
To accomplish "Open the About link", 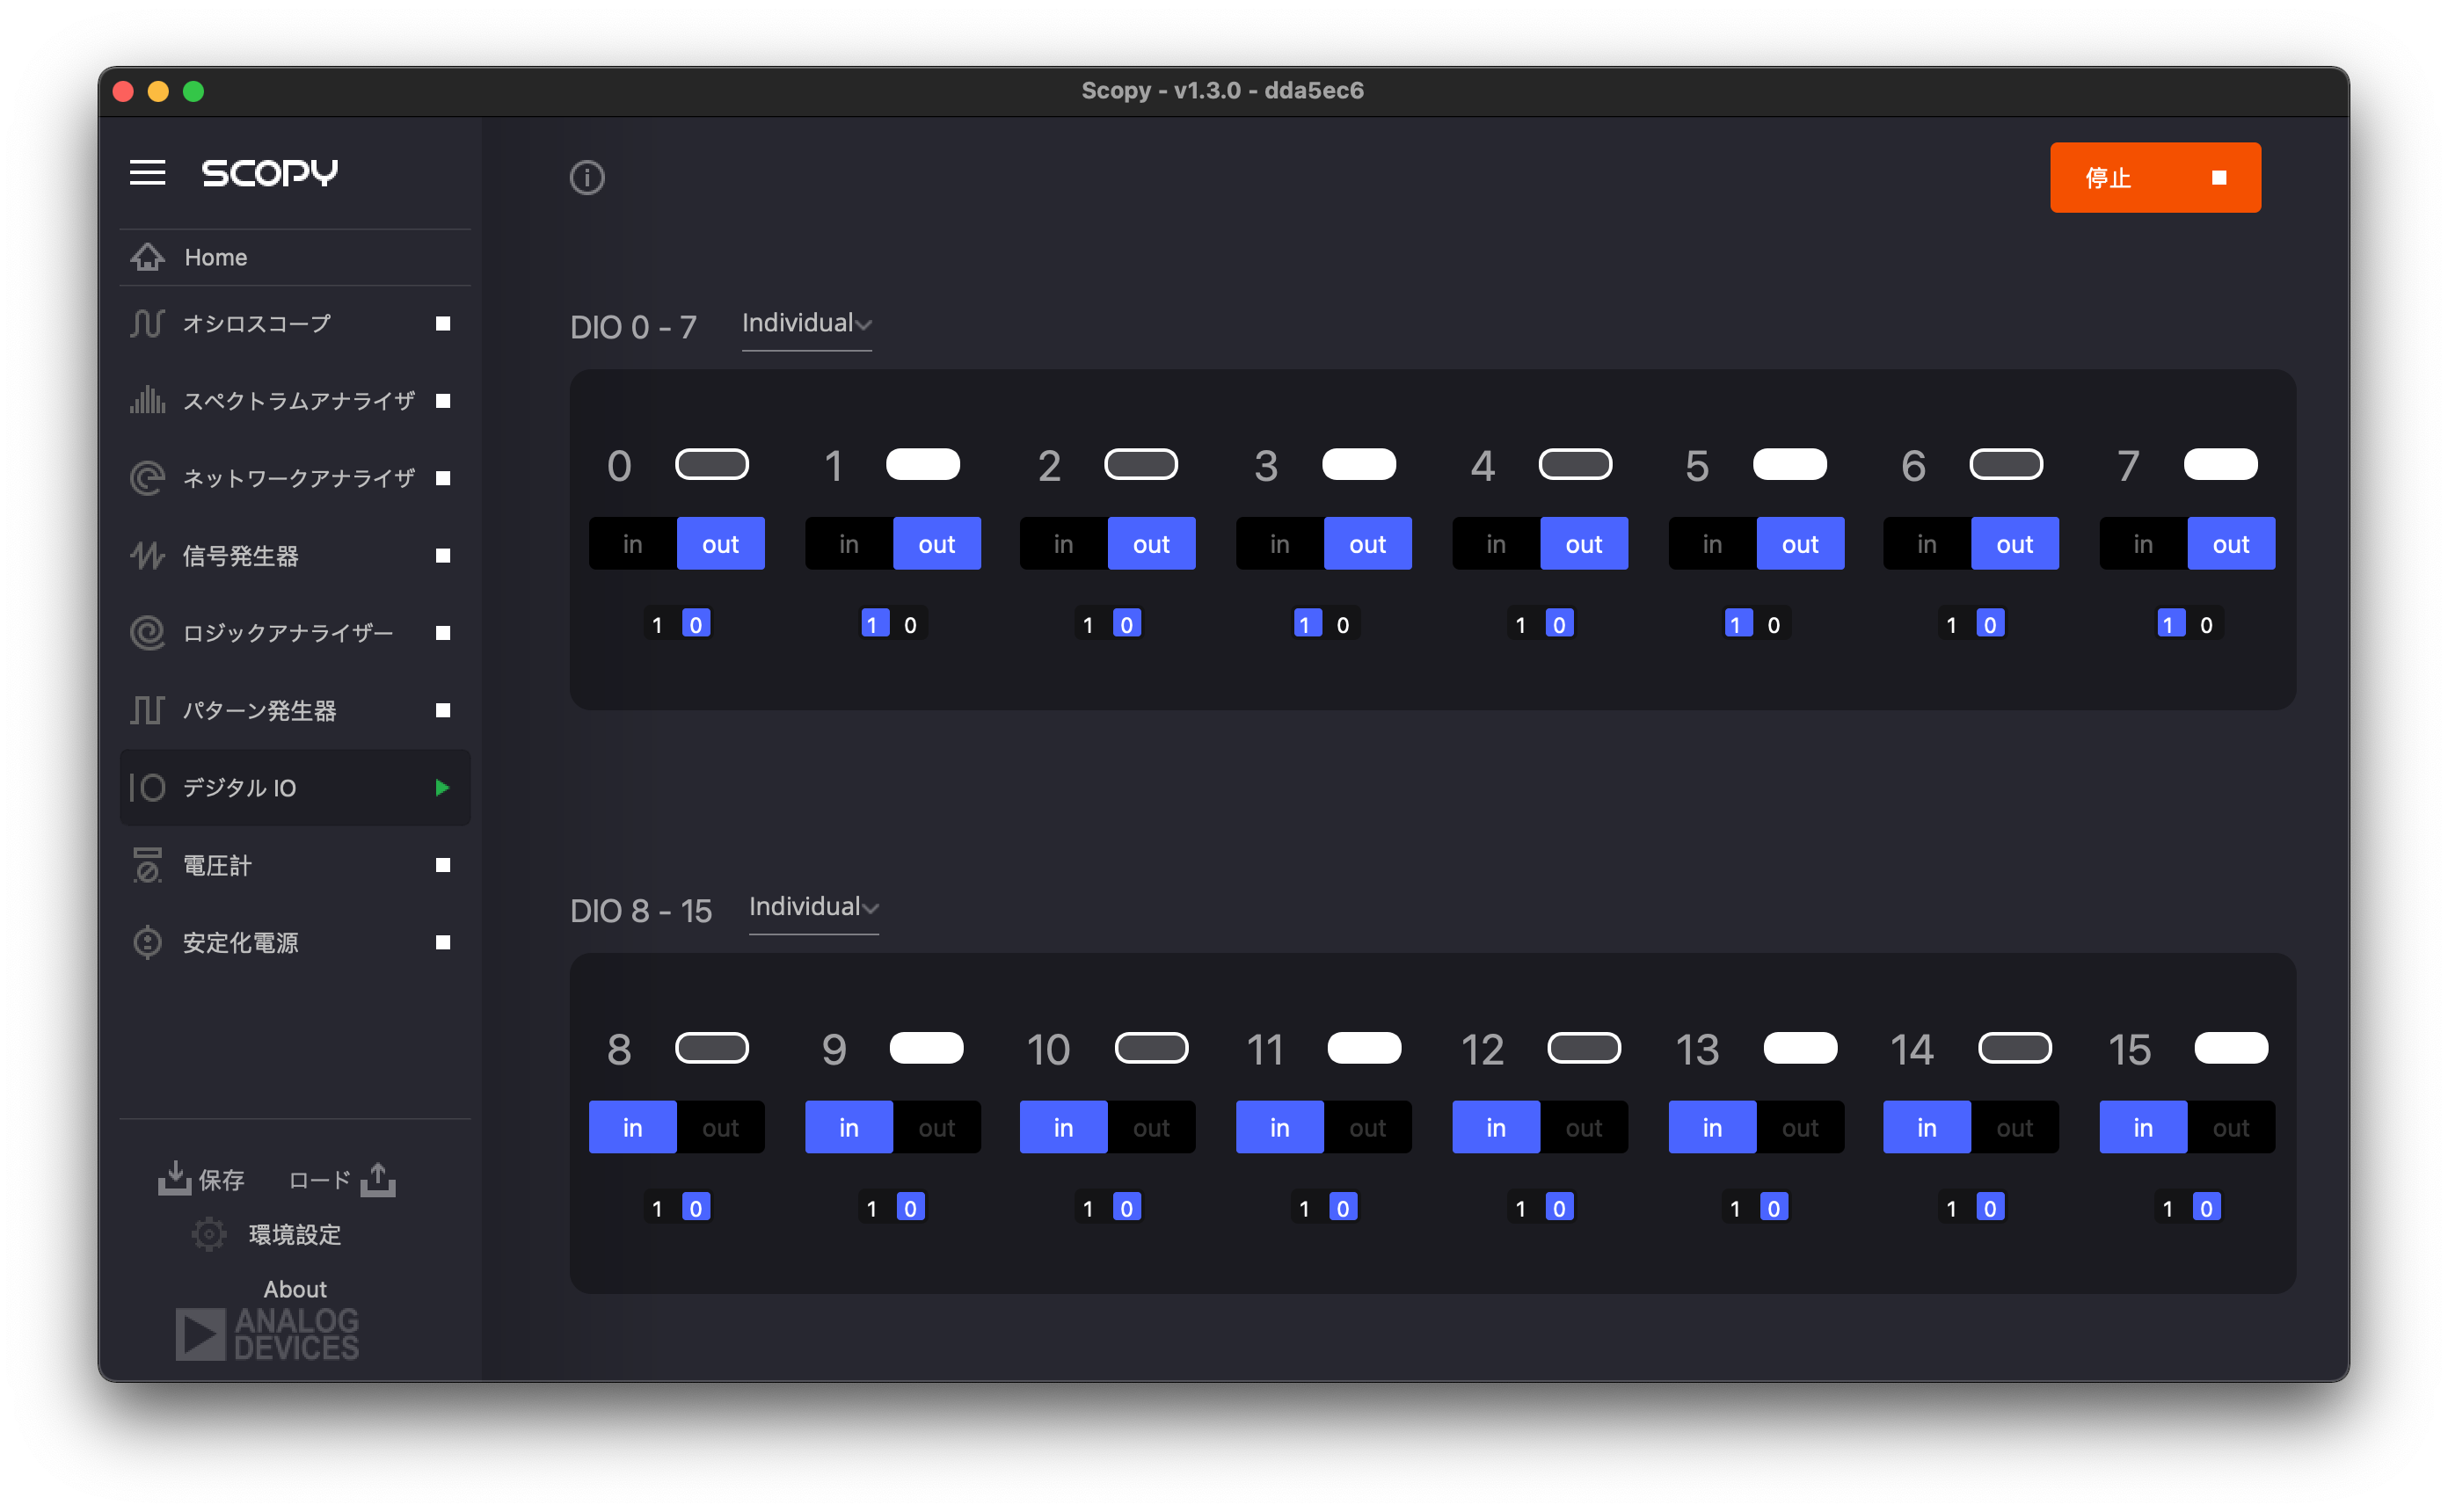I will [295, 1289].
